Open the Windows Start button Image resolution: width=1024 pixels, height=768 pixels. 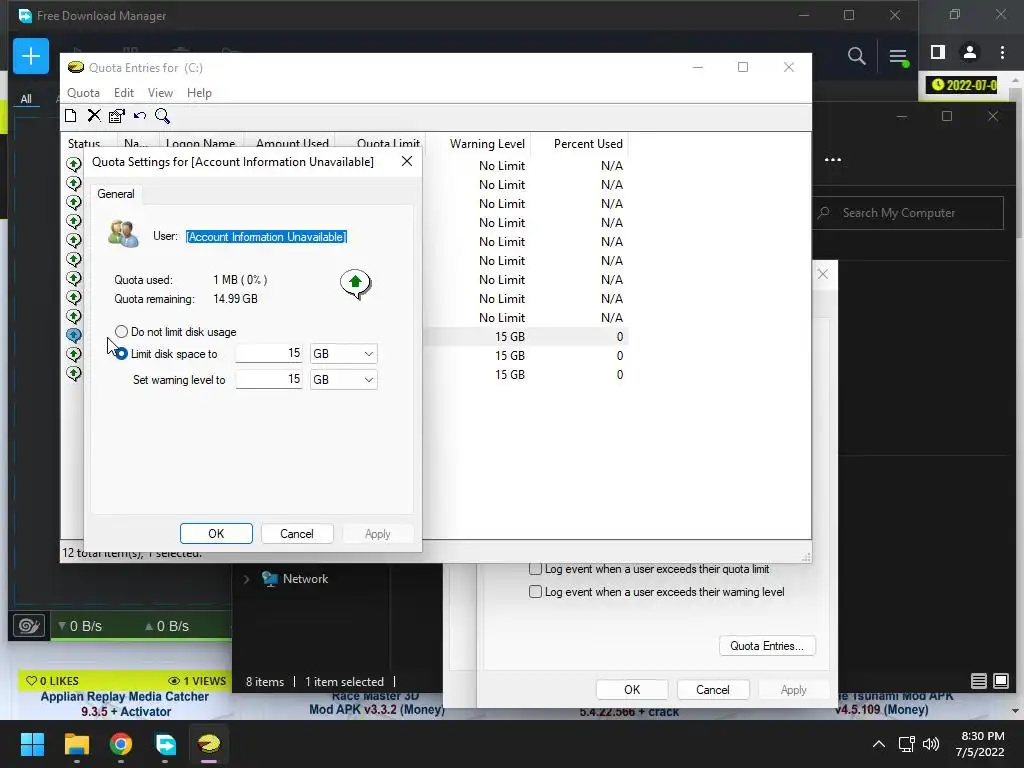tap(32, 744)
